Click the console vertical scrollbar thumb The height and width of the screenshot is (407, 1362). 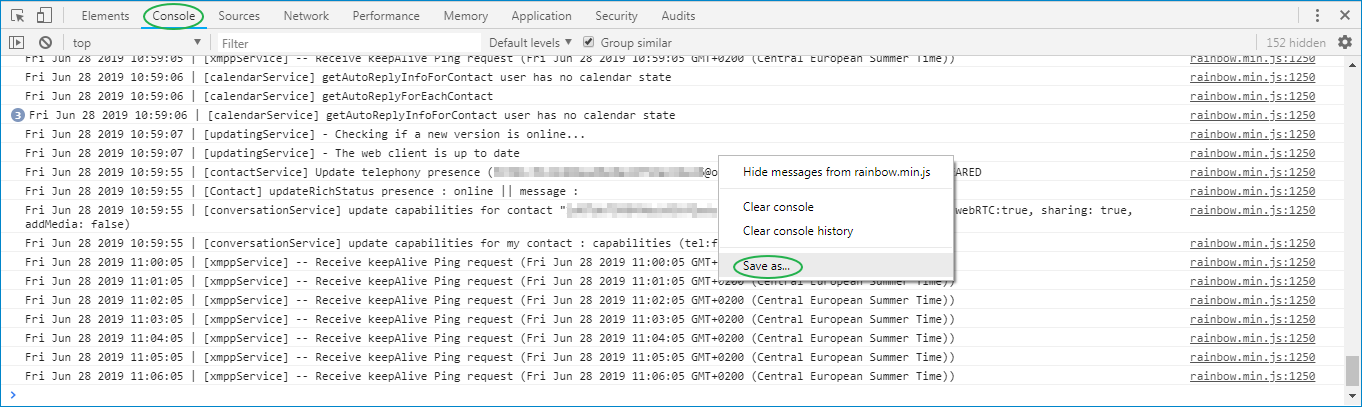[x=1353, y=370]
